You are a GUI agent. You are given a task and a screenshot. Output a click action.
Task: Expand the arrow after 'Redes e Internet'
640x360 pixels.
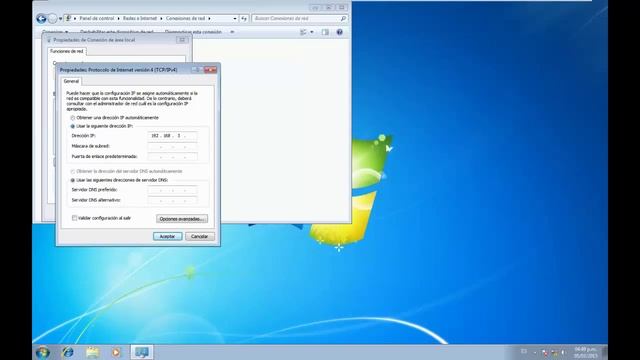[x=161, y=18]
